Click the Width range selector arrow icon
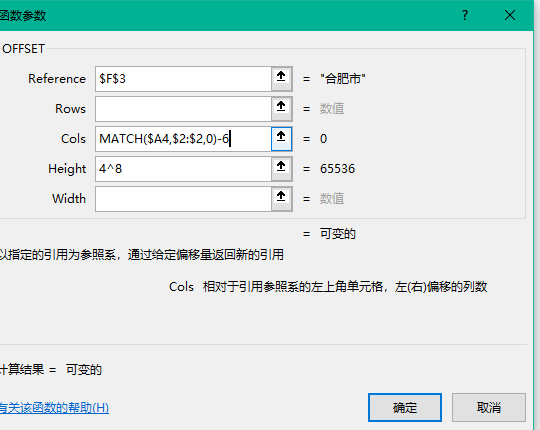 point(281,199)
